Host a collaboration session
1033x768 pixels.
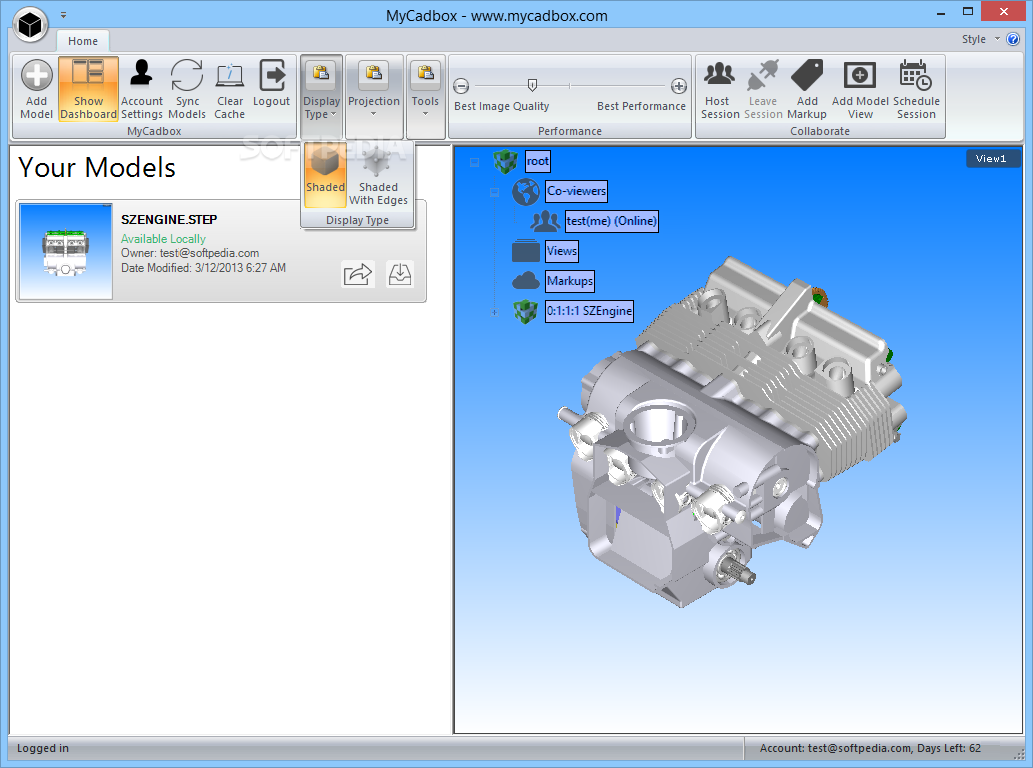coord(719,90)
